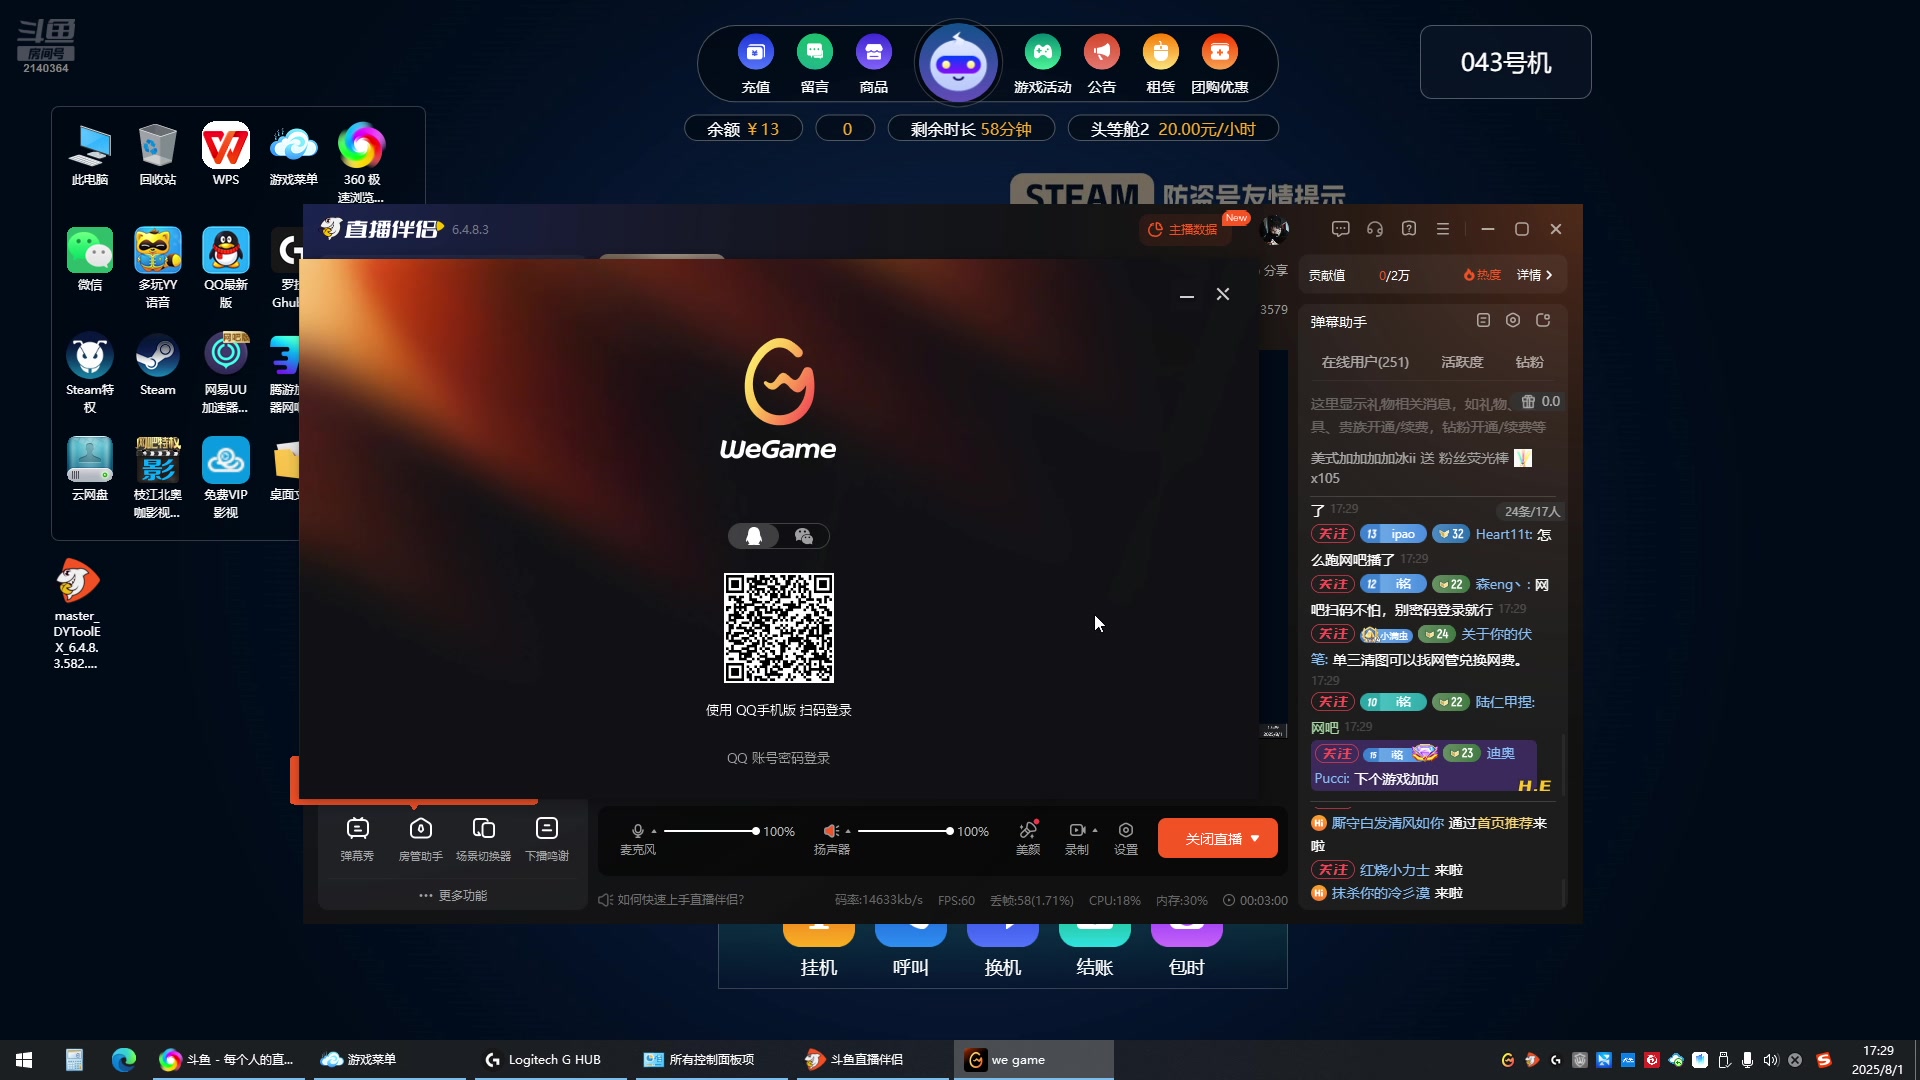Click the speaker volume slider
Screen dimensions: 1920x1080
click(x=904, y=831)
